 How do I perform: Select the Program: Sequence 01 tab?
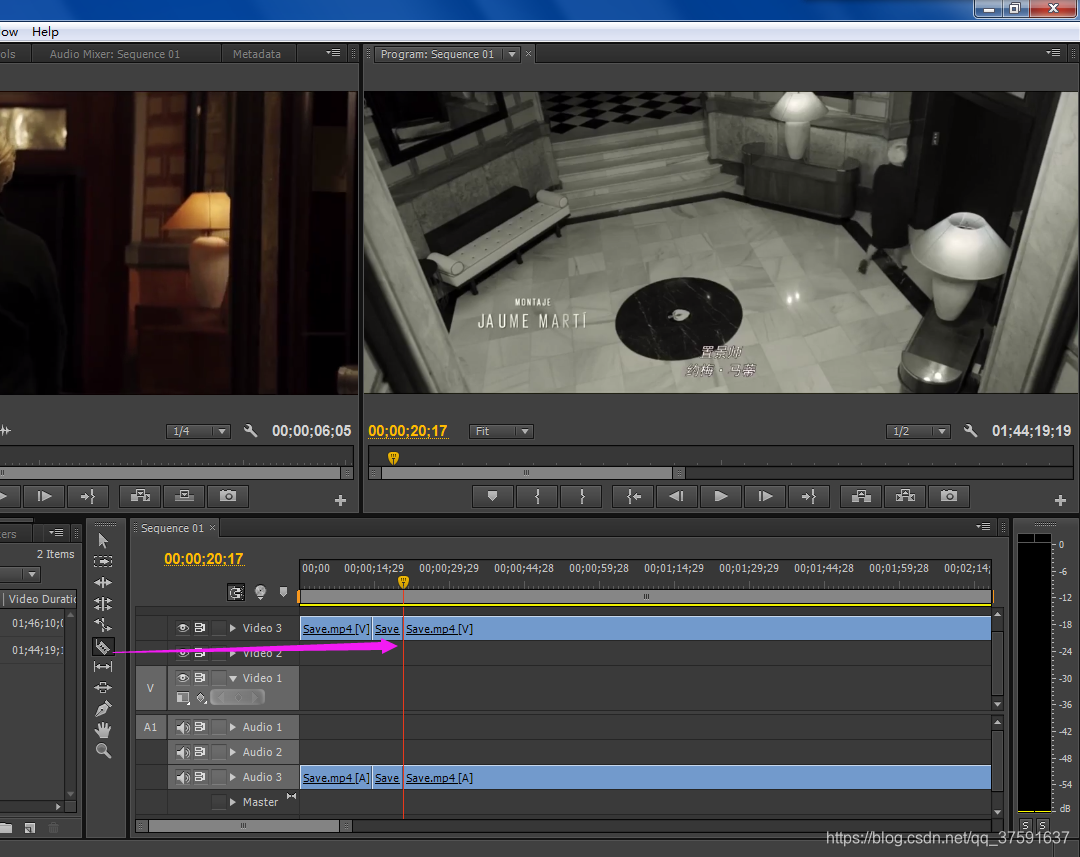(437, 54)
